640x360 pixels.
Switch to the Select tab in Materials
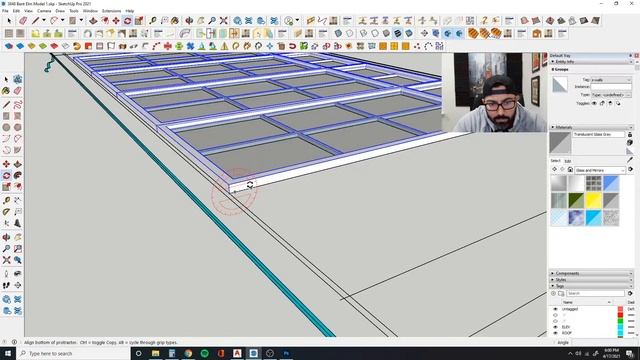point(555,161)
